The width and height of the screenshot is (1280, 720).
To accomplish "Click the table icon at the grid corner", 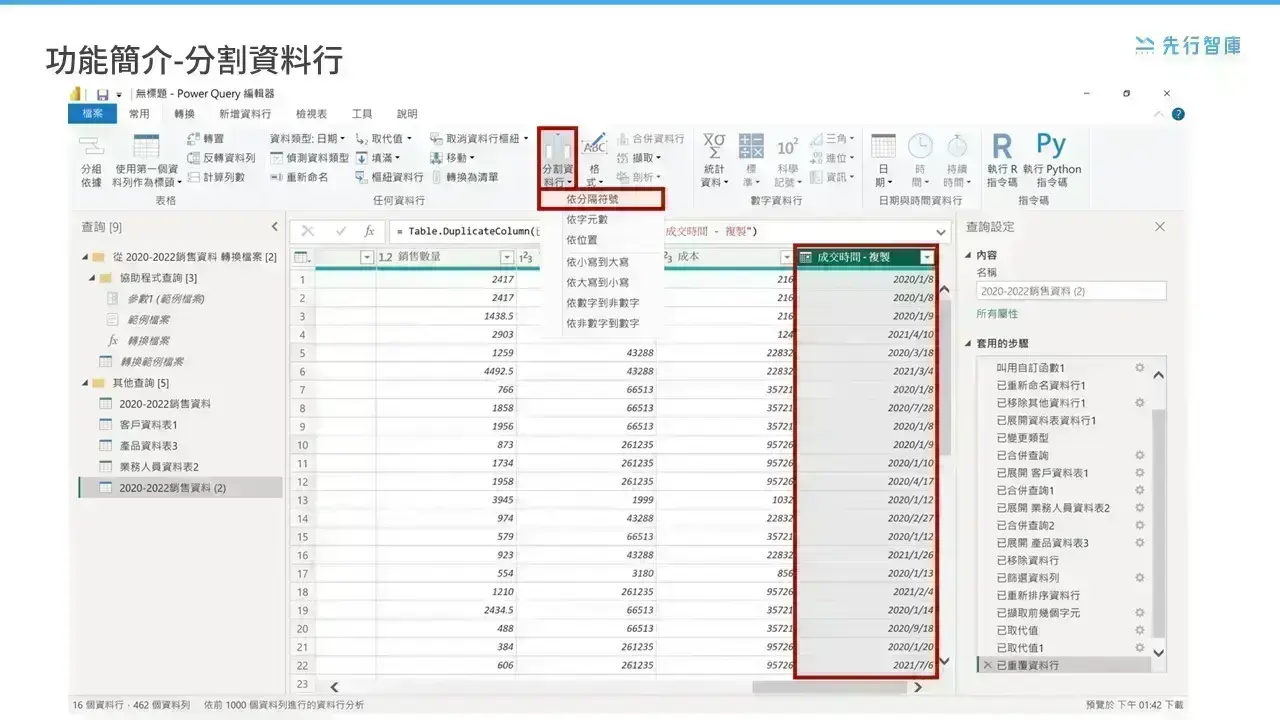I will (x=302, y=257).
